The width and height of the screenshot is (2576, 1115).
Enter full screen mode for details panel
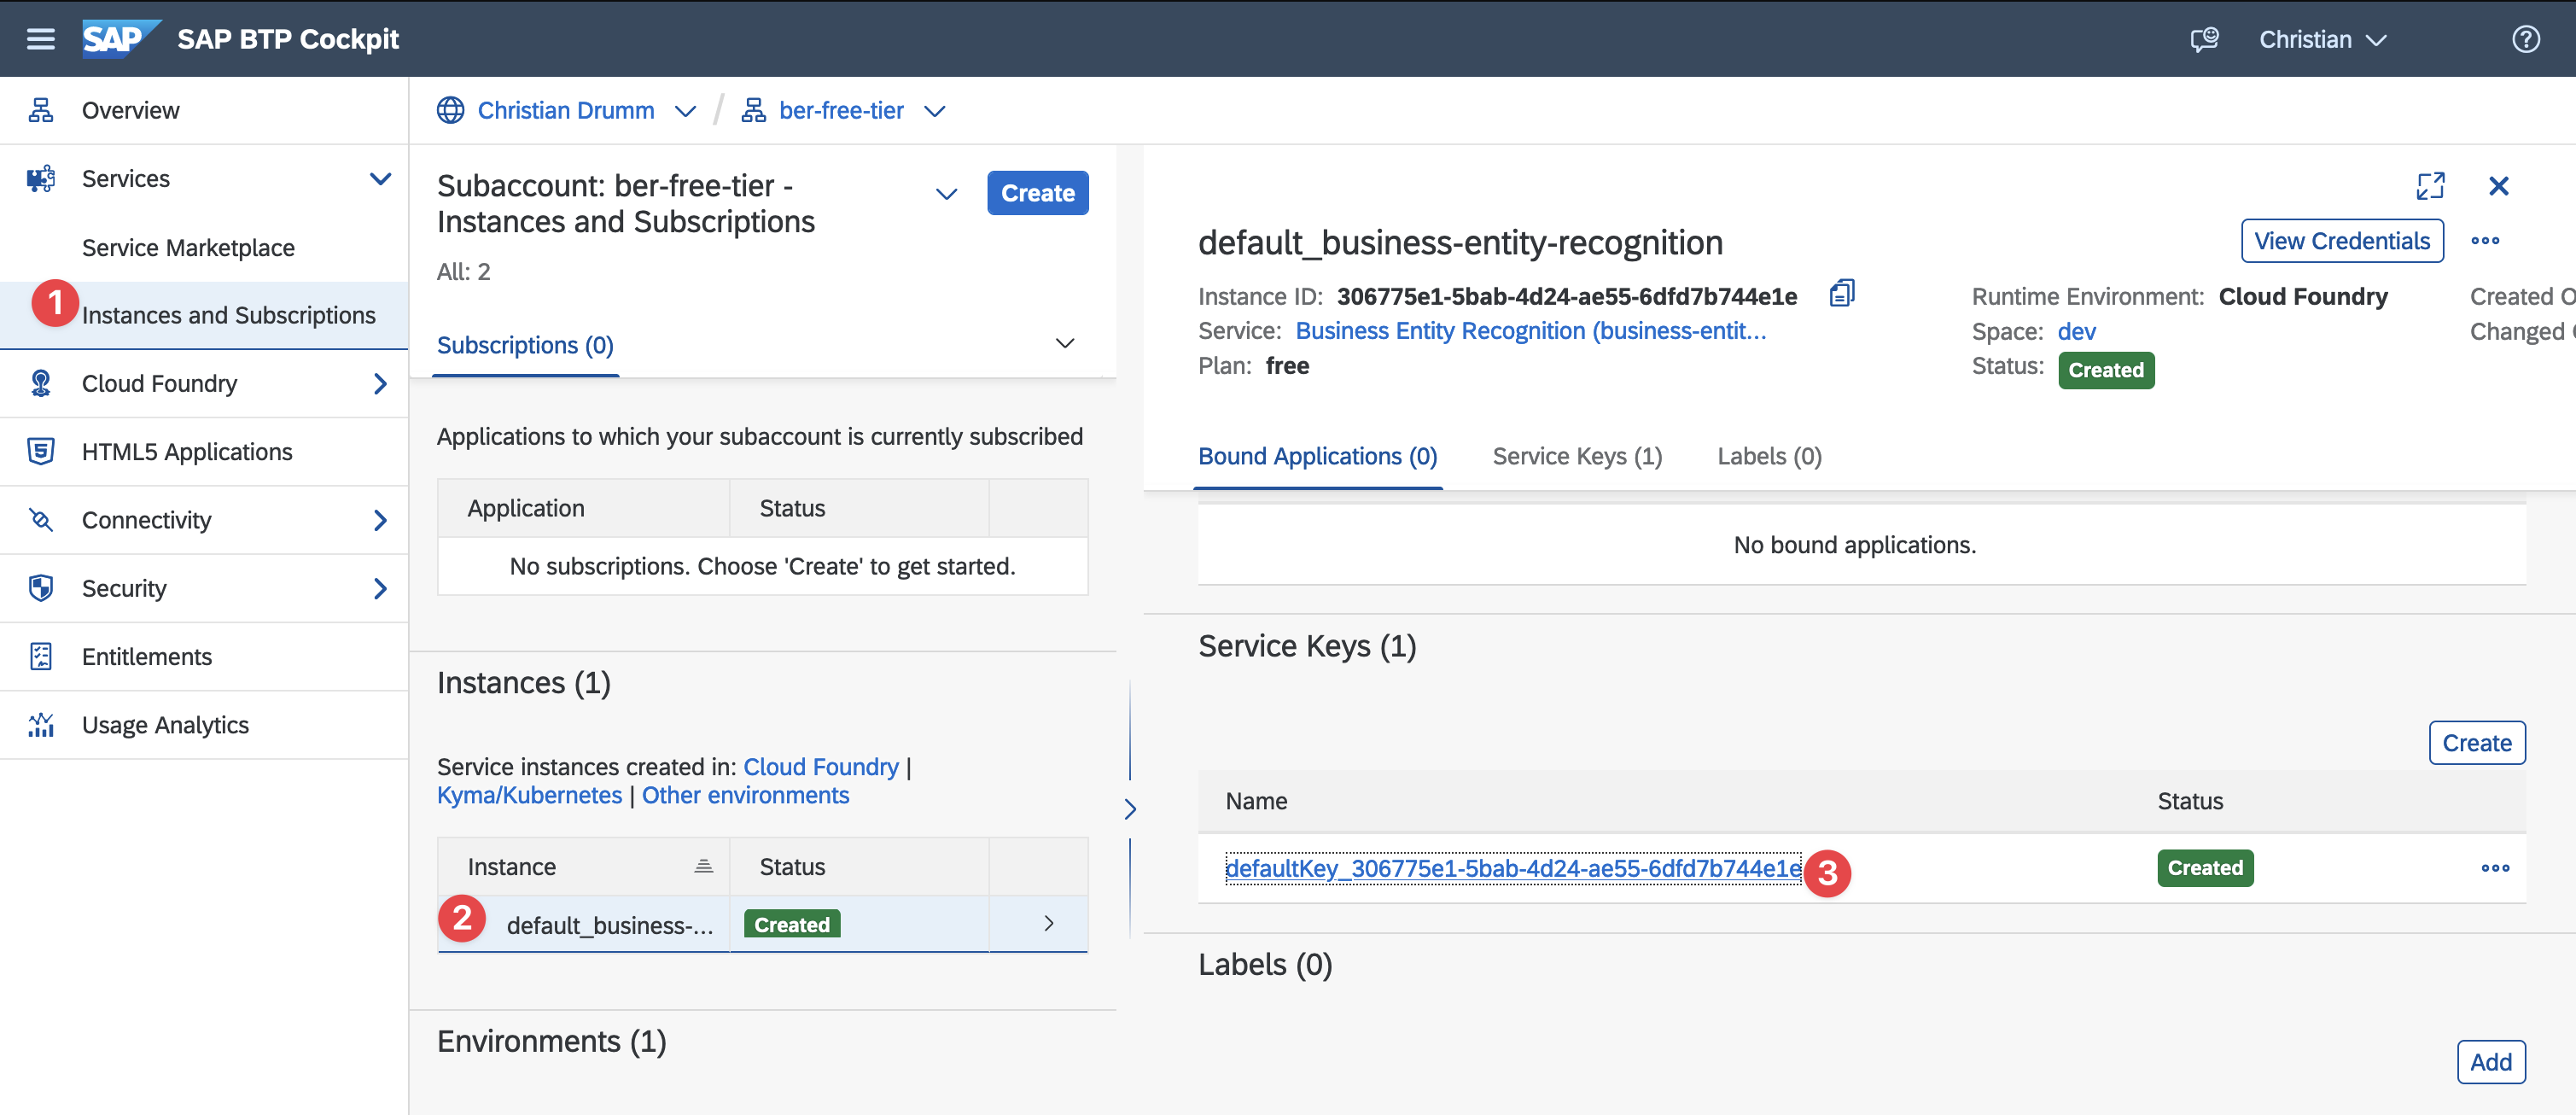[2430, 186]
